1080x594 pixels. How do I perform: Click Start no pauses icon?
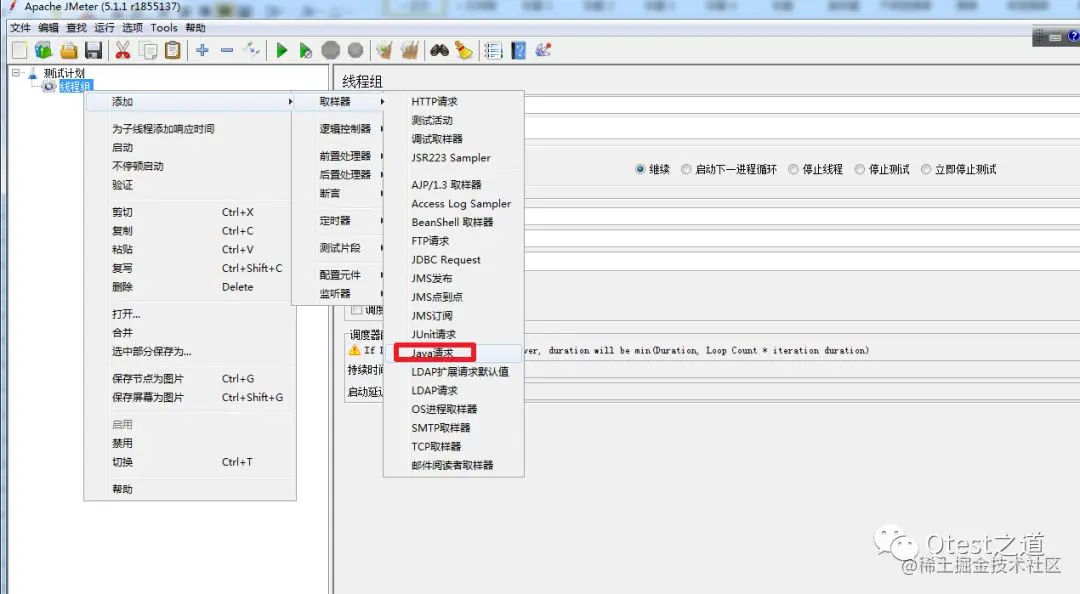click(x=306, y=50)
